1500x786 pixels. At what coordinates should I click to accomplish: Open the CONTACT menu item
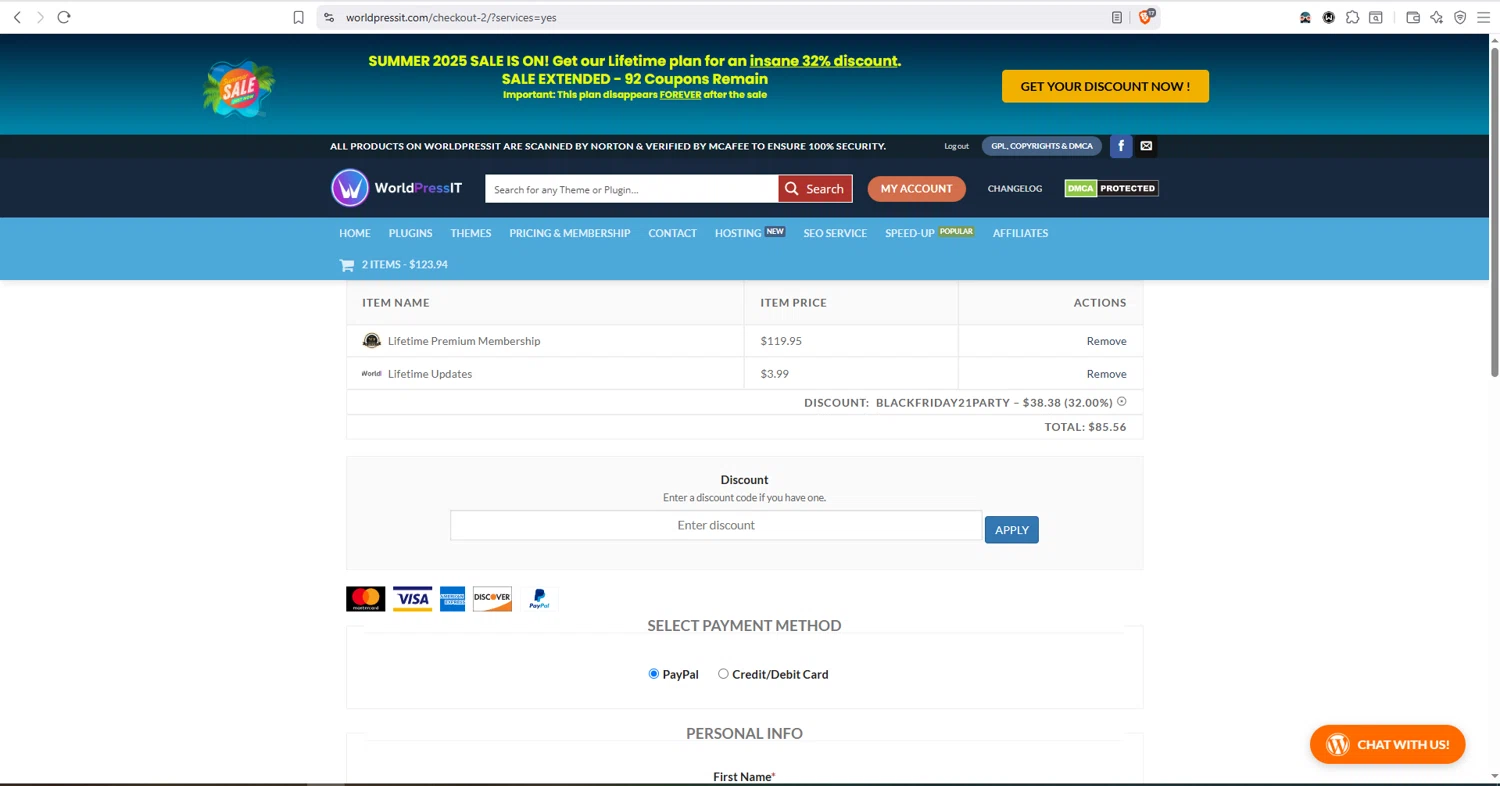pyautogui.click(x=672, y=233)
